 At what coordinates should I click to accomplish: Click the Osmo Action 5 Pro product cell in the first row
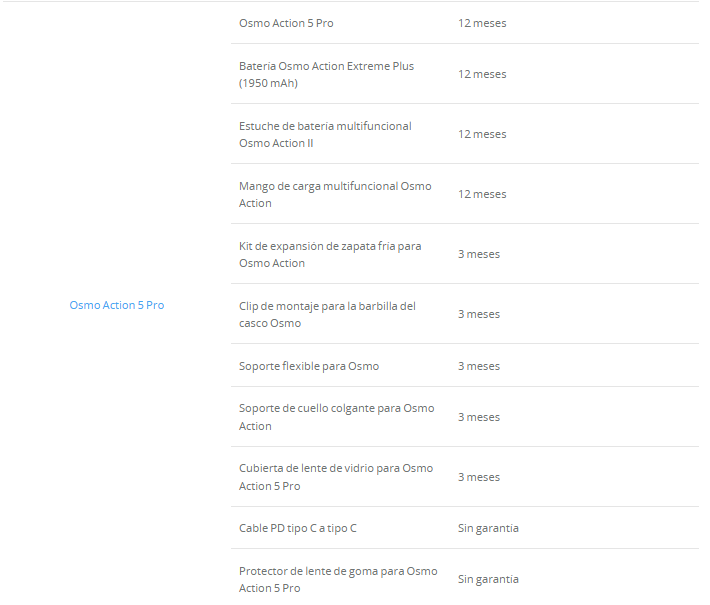pyautogui.click(x=286, y=23)
